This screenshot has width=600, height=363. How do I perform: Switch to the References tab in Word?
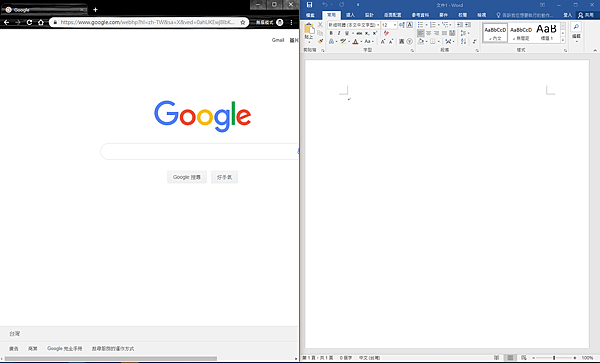coord(420,15)
